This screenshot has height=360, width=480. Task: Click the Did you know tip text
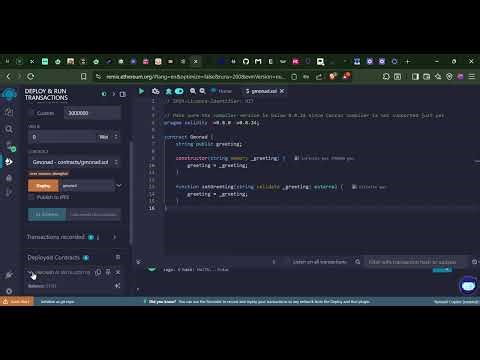tap(259, 302)
